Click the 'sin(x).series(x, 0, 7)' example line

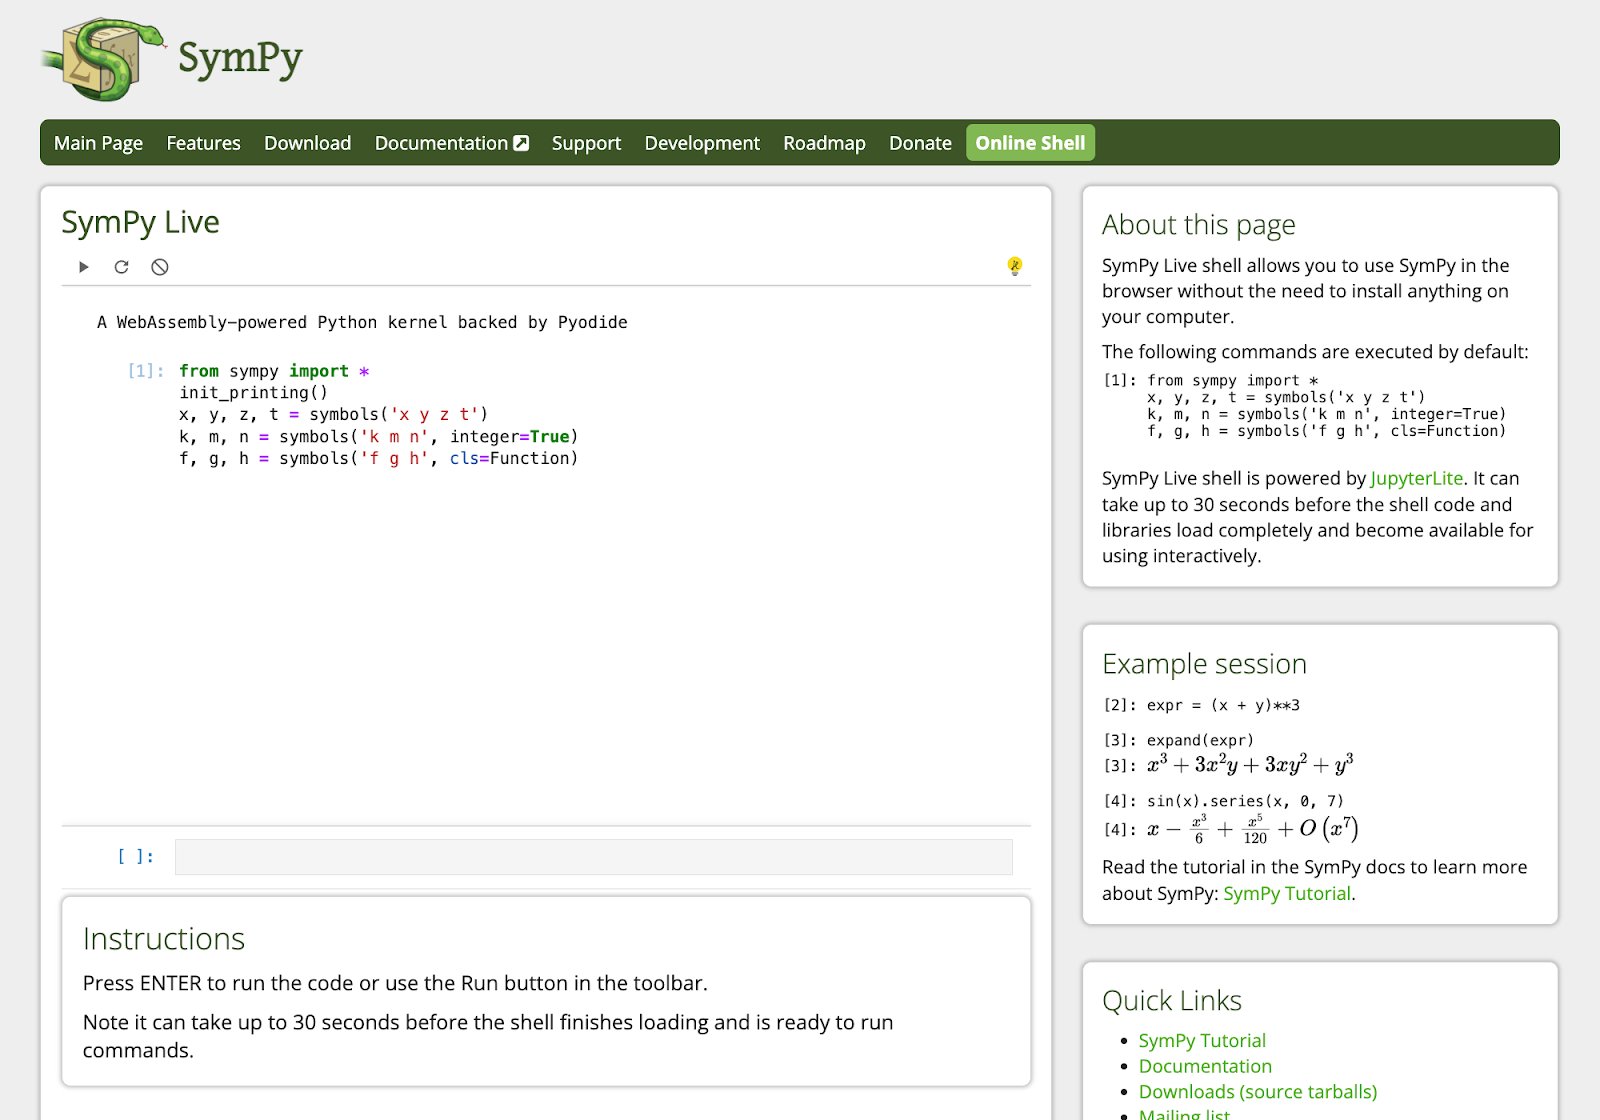1245,801
